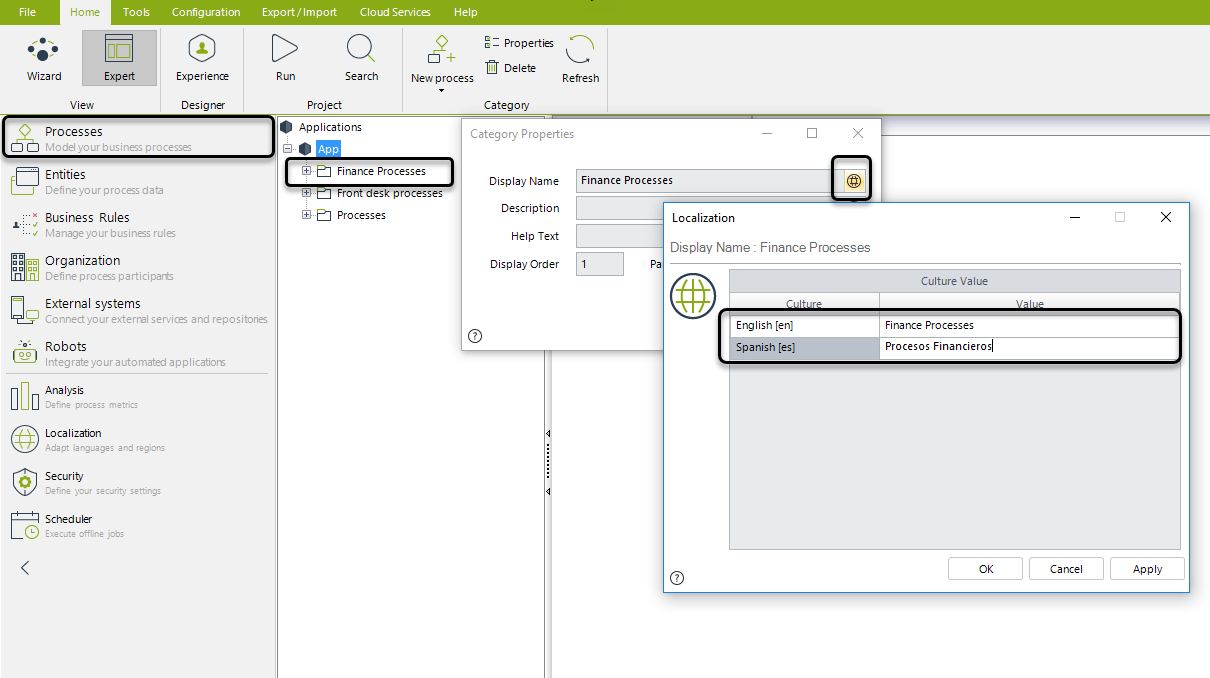Viewport: 1210px width, 678px height.
Task: Select the App node in the tree
Action: coord(328,149)
